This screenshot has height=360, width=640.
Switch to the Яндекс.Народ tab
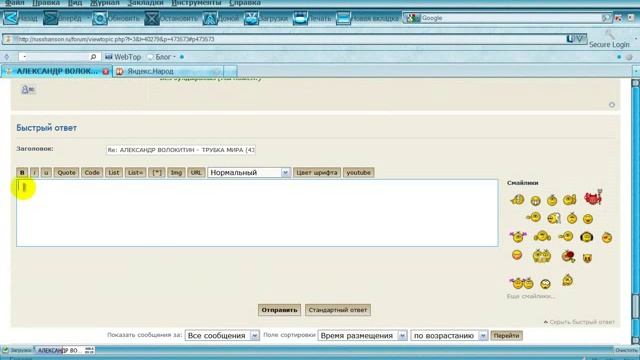168,71
